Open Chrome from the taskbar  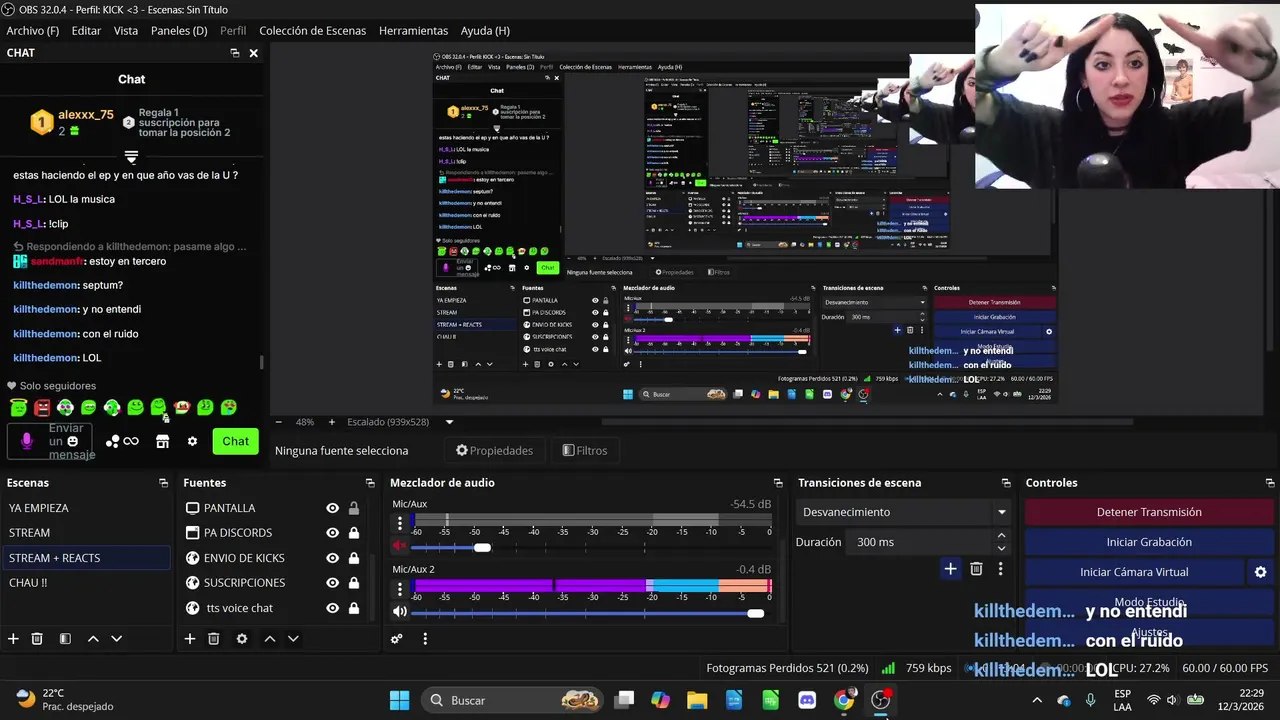pyautogui.click(x=844, y=700)
